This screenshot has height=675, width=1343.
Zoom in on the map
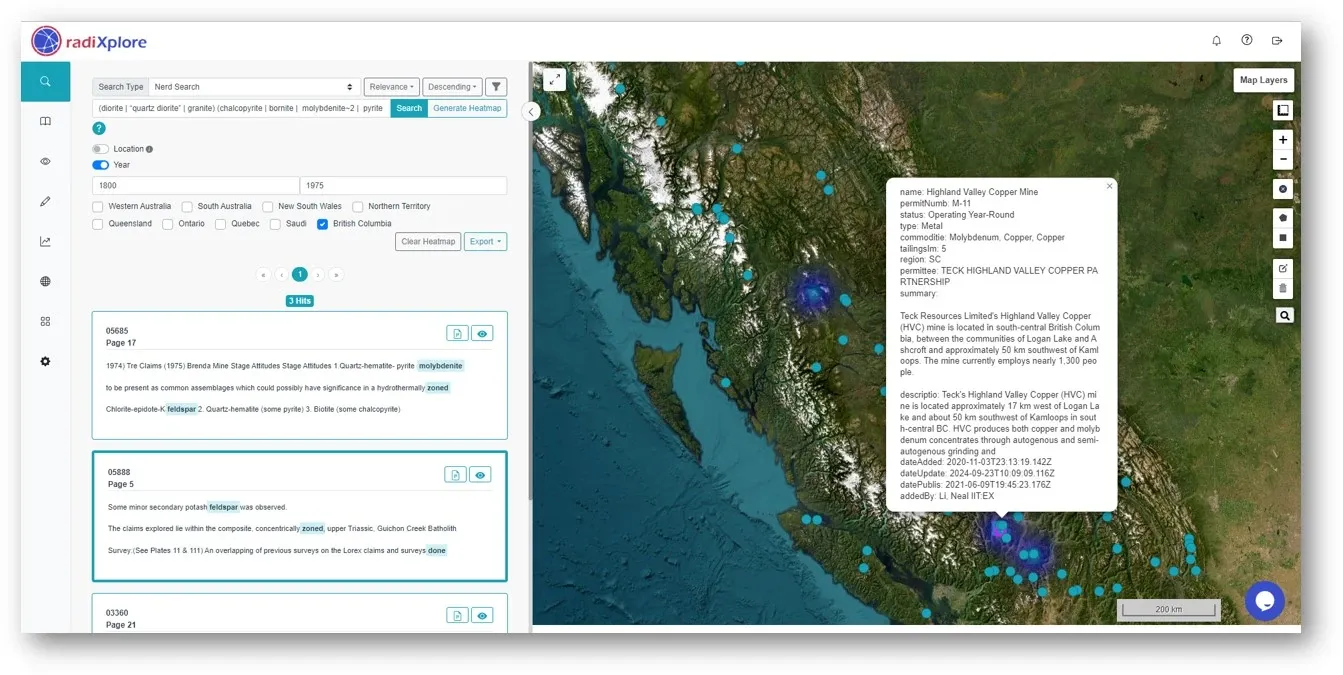[x=1284, y=139]
